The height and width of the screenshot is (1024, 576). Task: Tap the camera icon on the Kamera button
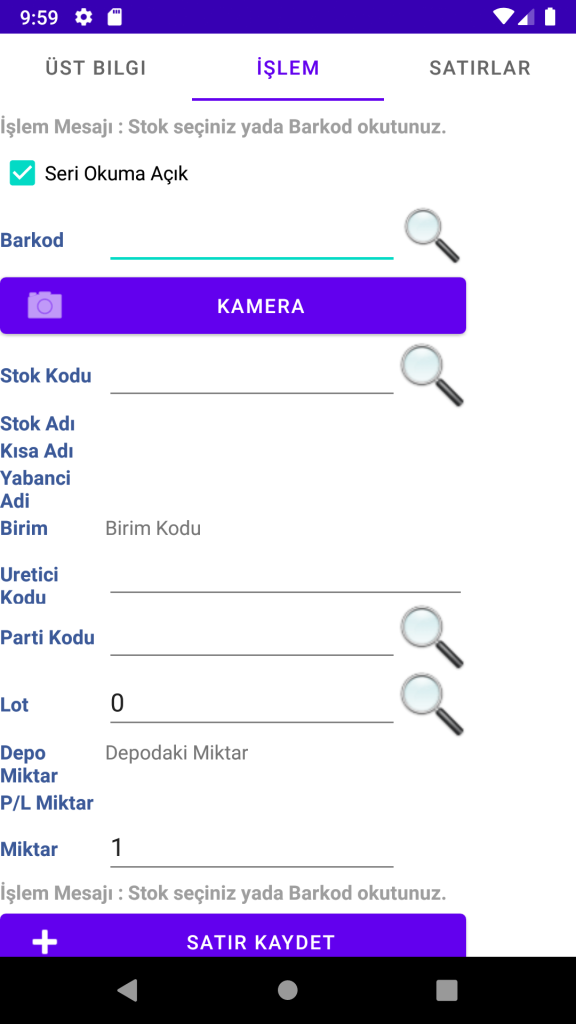click(x=44, y=306)
